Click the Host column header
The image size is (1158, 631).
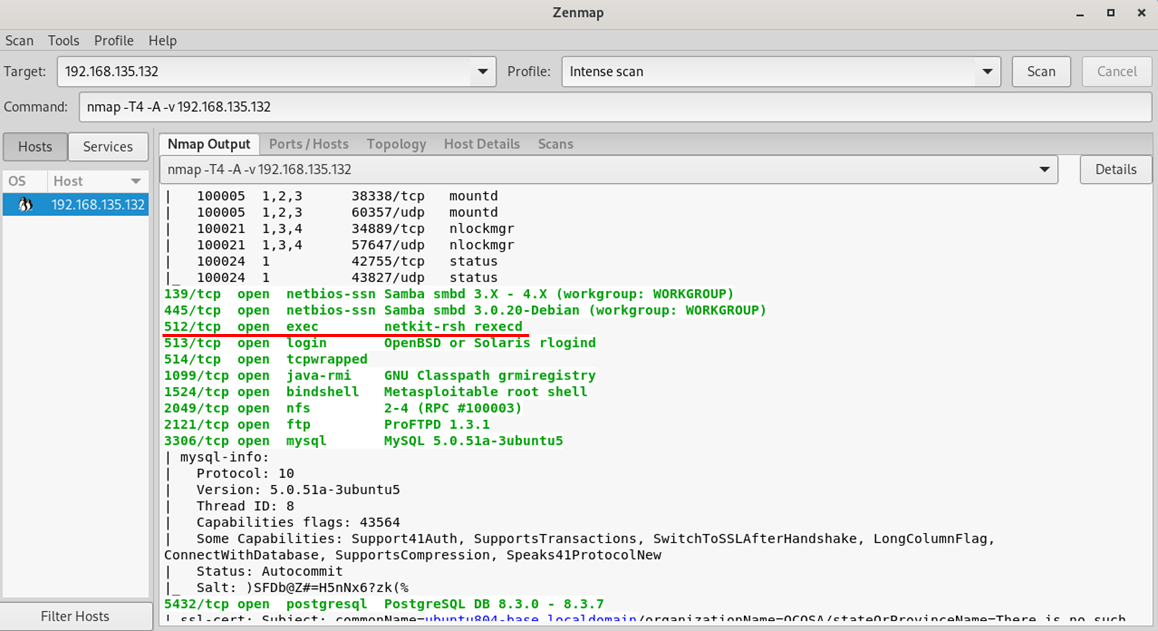tap(97, 181)
